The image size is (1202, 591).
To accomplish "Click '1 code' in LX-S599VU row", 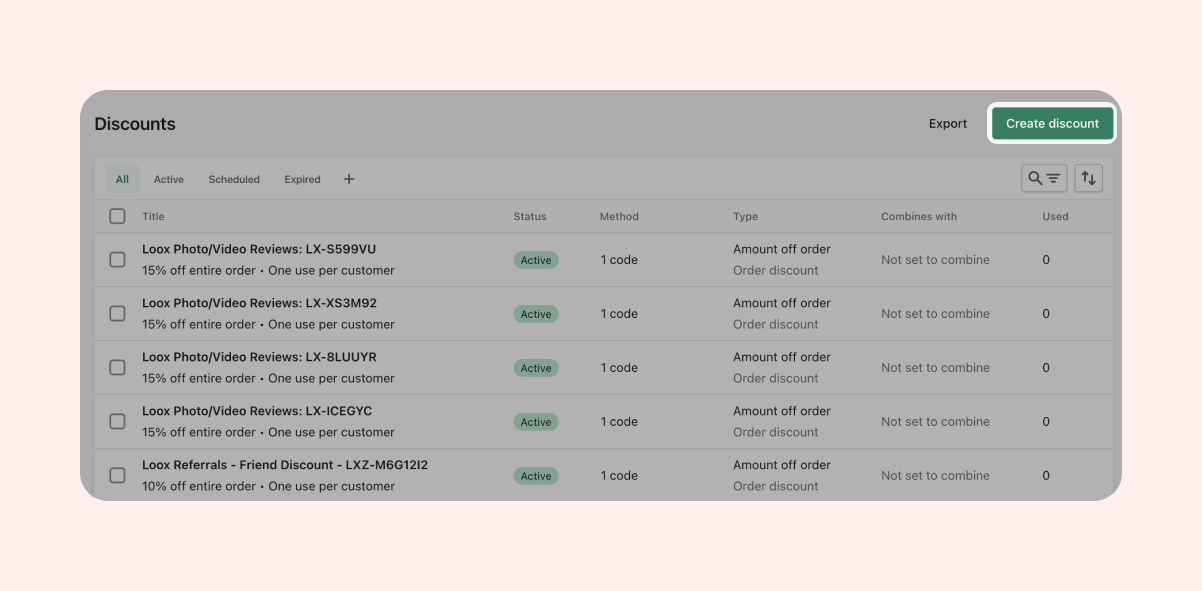I will pyautogui.click(x=619, y=260).
